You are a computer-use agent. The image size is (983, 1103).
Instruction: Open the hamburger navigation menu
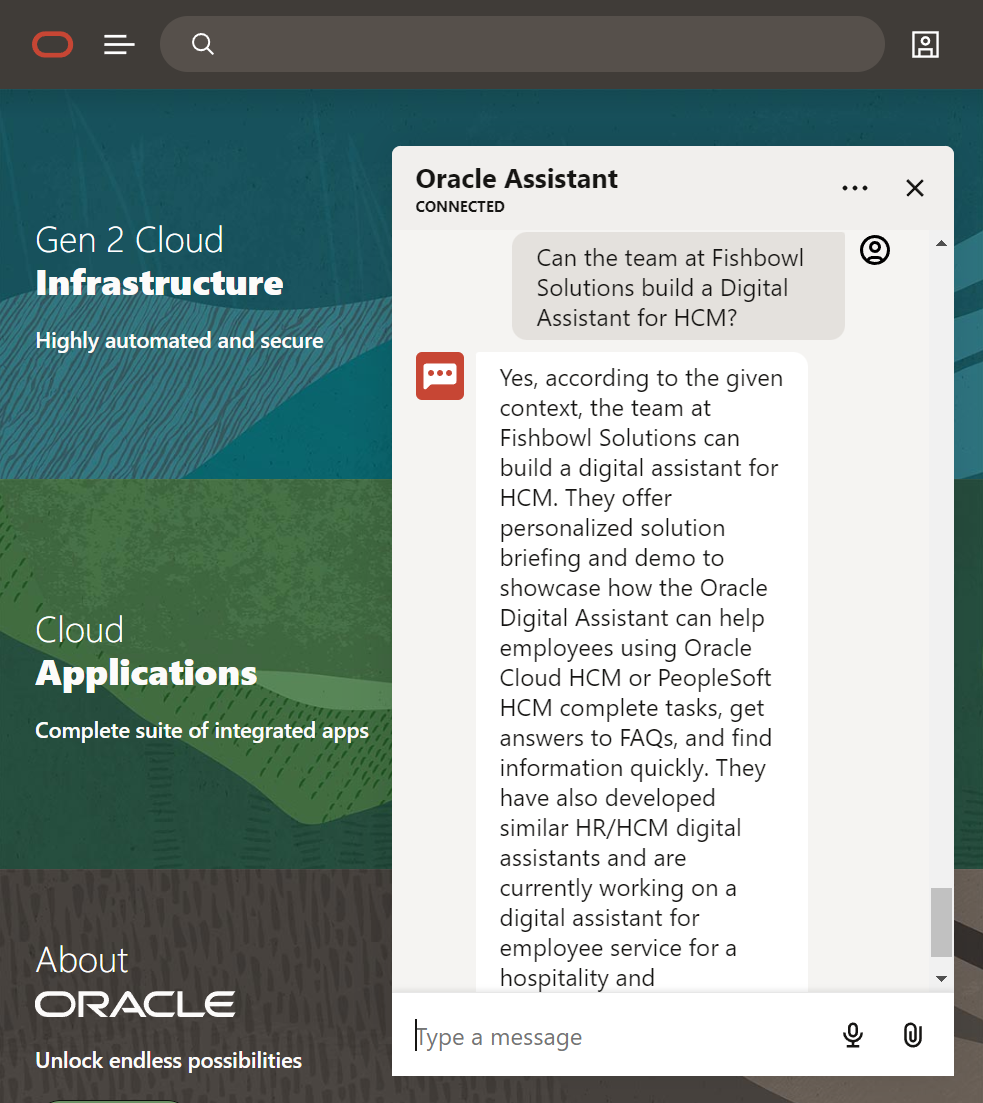tap(119, 44)
